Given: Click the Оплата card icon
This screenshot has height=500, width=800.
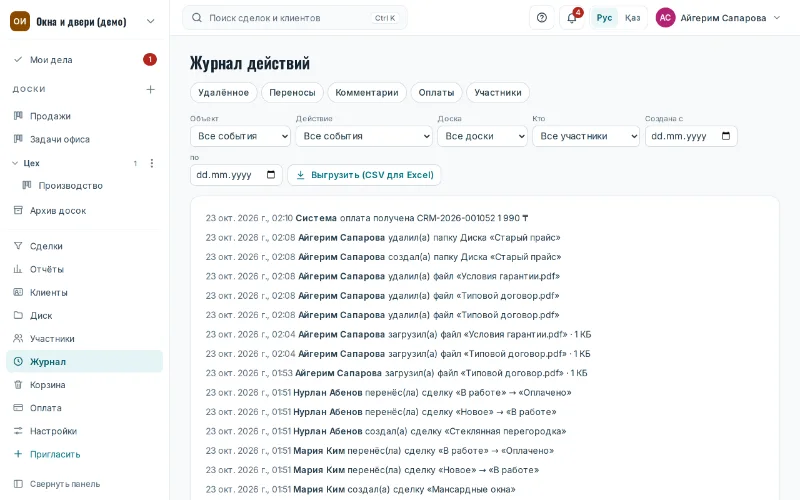Looking at the screenshot, I should [x=18, y=408].
